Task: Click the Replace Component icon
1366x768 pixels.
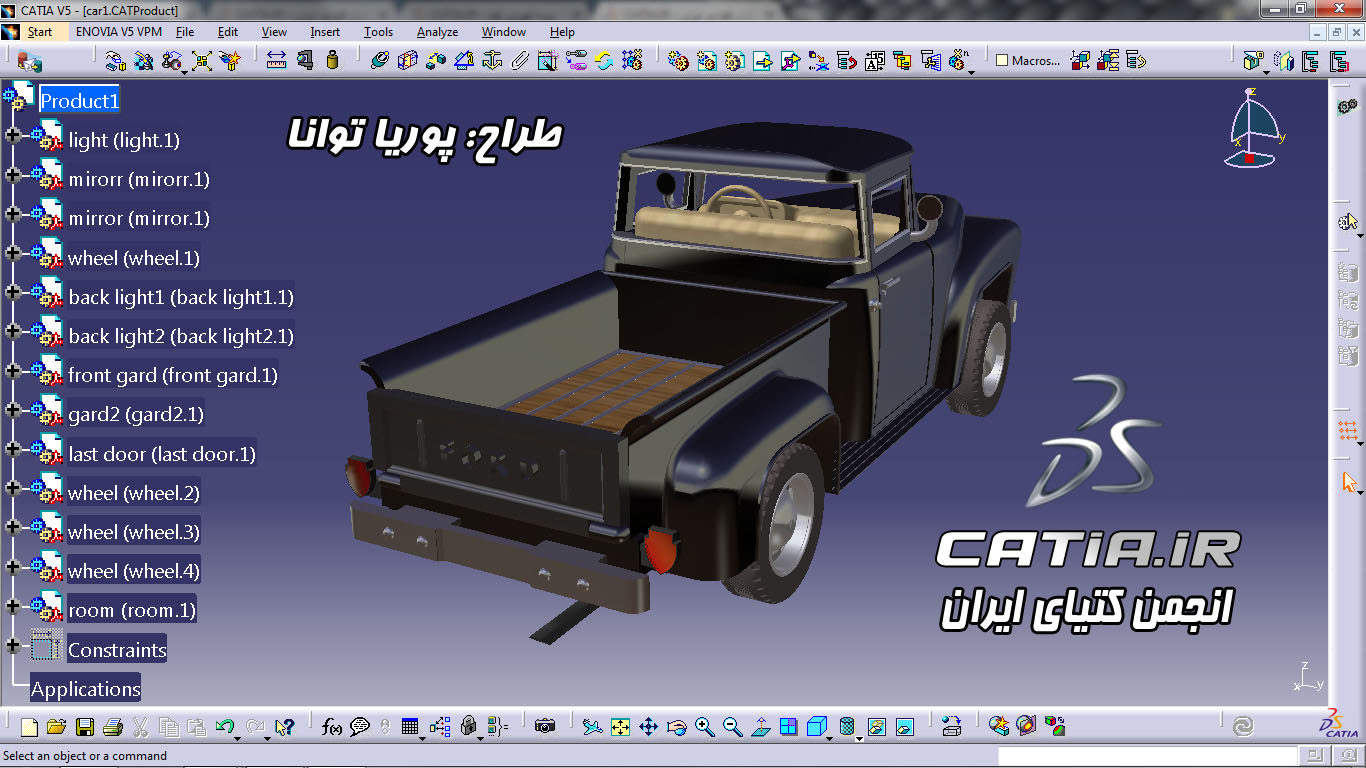Action: (819, 61)
